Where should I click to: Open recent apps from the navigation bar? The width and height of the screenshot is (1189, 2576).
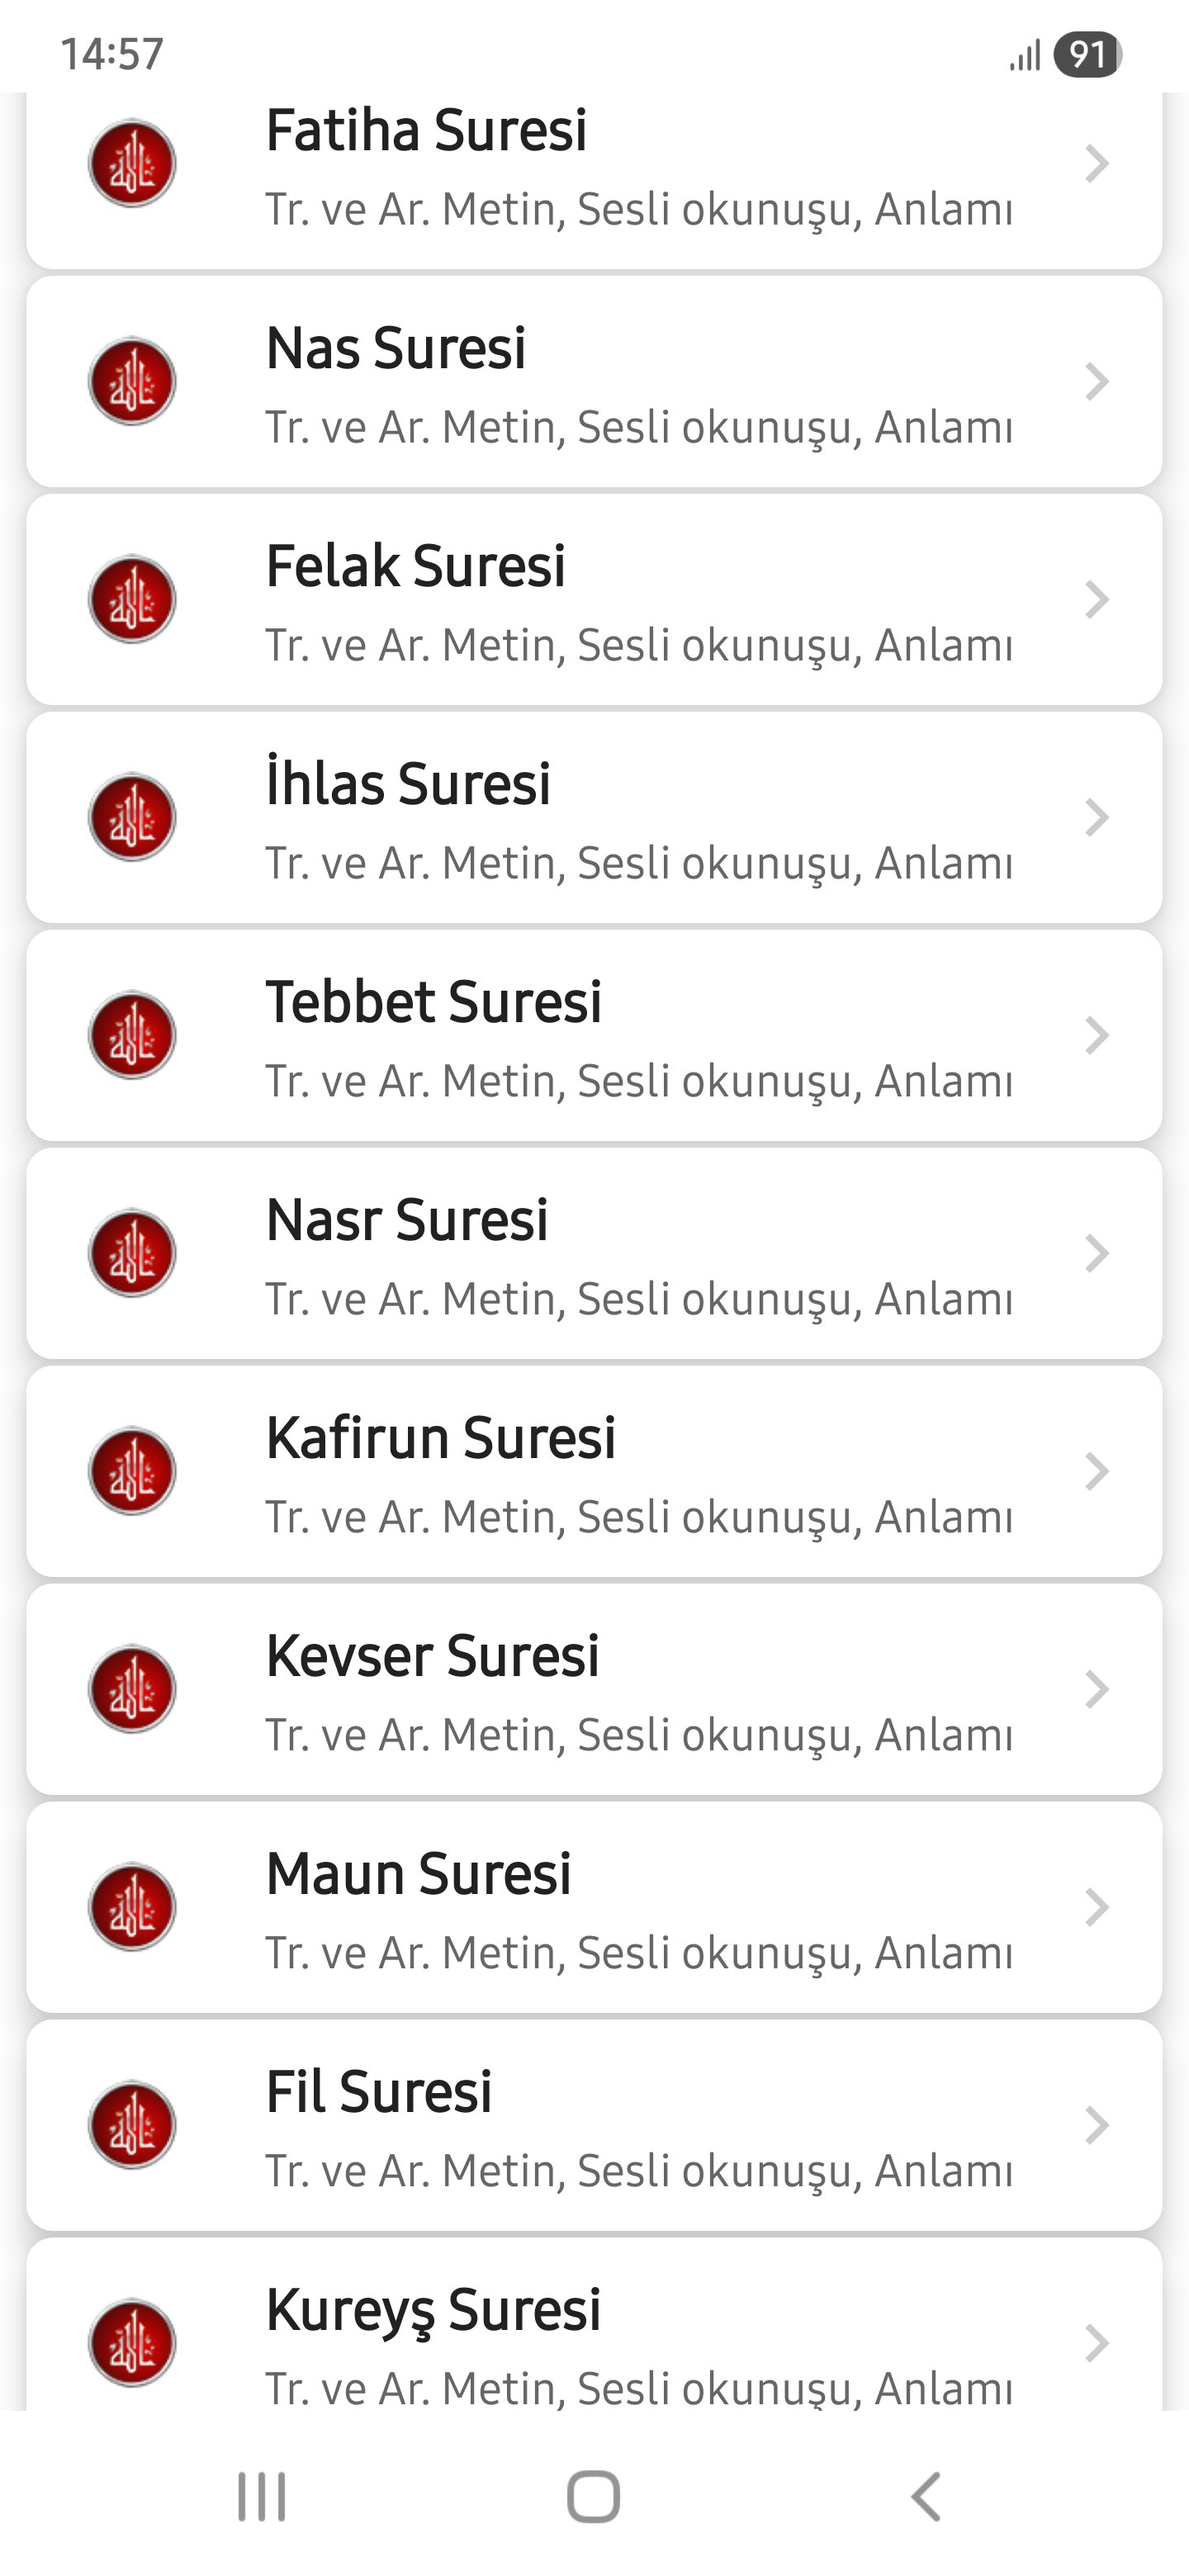(x=261, y=2496)
